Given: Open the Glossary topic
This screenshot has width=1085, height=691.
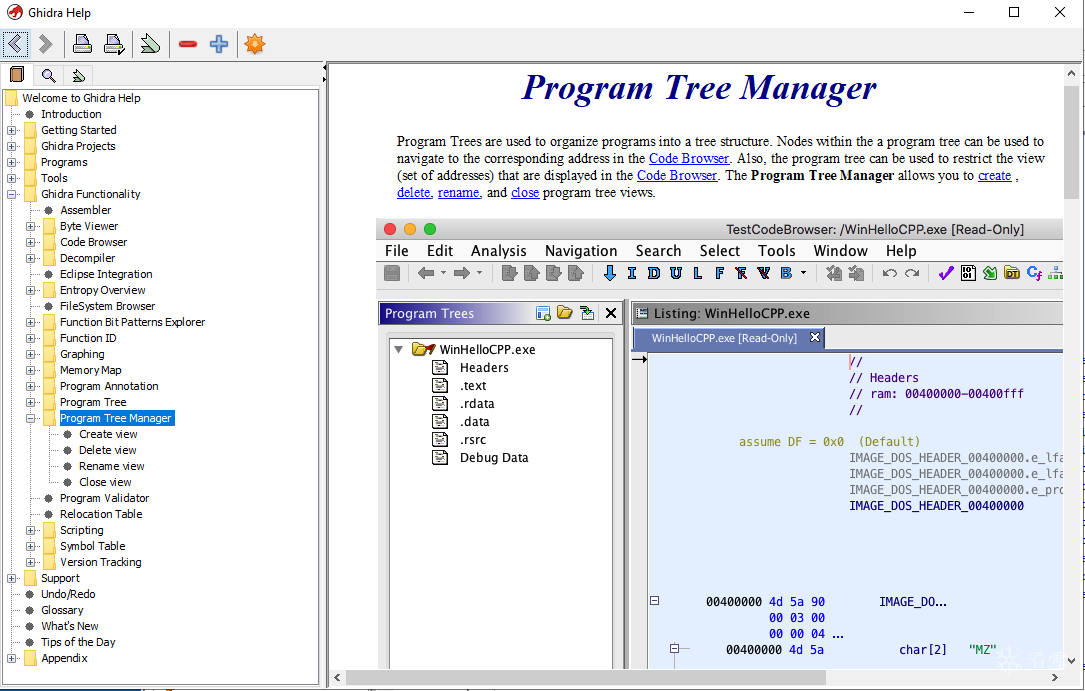Looking at the screenshot, I should pos(62,610).
